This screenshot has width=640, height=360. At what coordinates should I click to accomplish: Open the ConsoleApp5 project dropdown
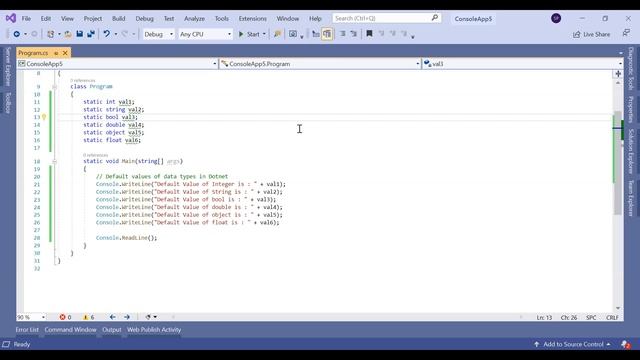[117, 64]
